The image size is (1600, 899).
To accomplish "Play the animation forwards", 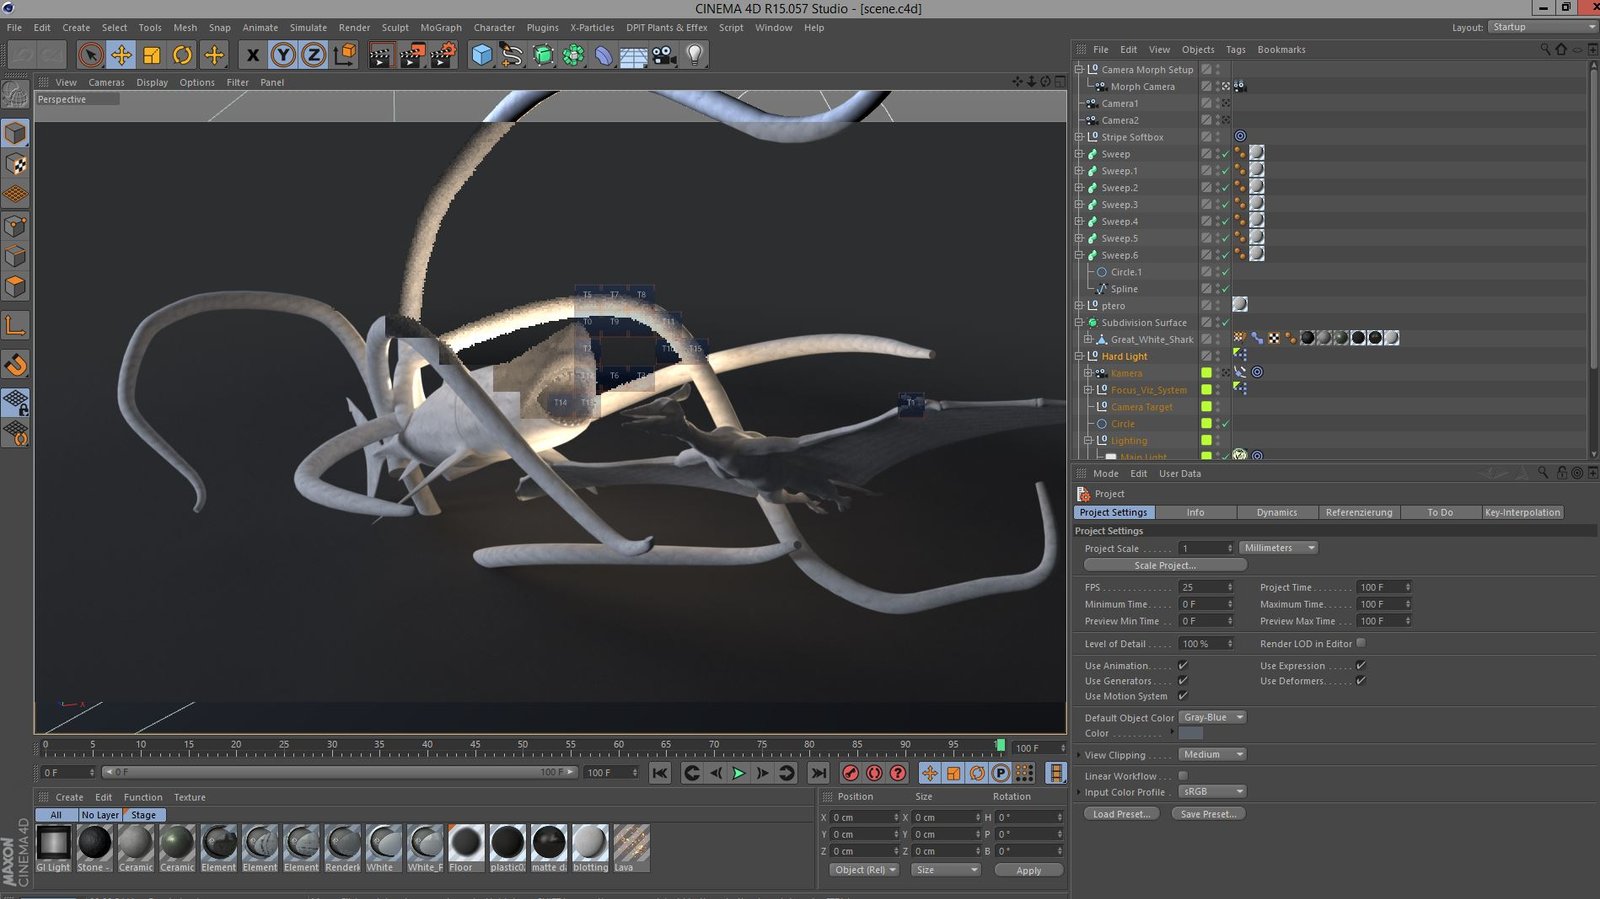I will (739, 773).
